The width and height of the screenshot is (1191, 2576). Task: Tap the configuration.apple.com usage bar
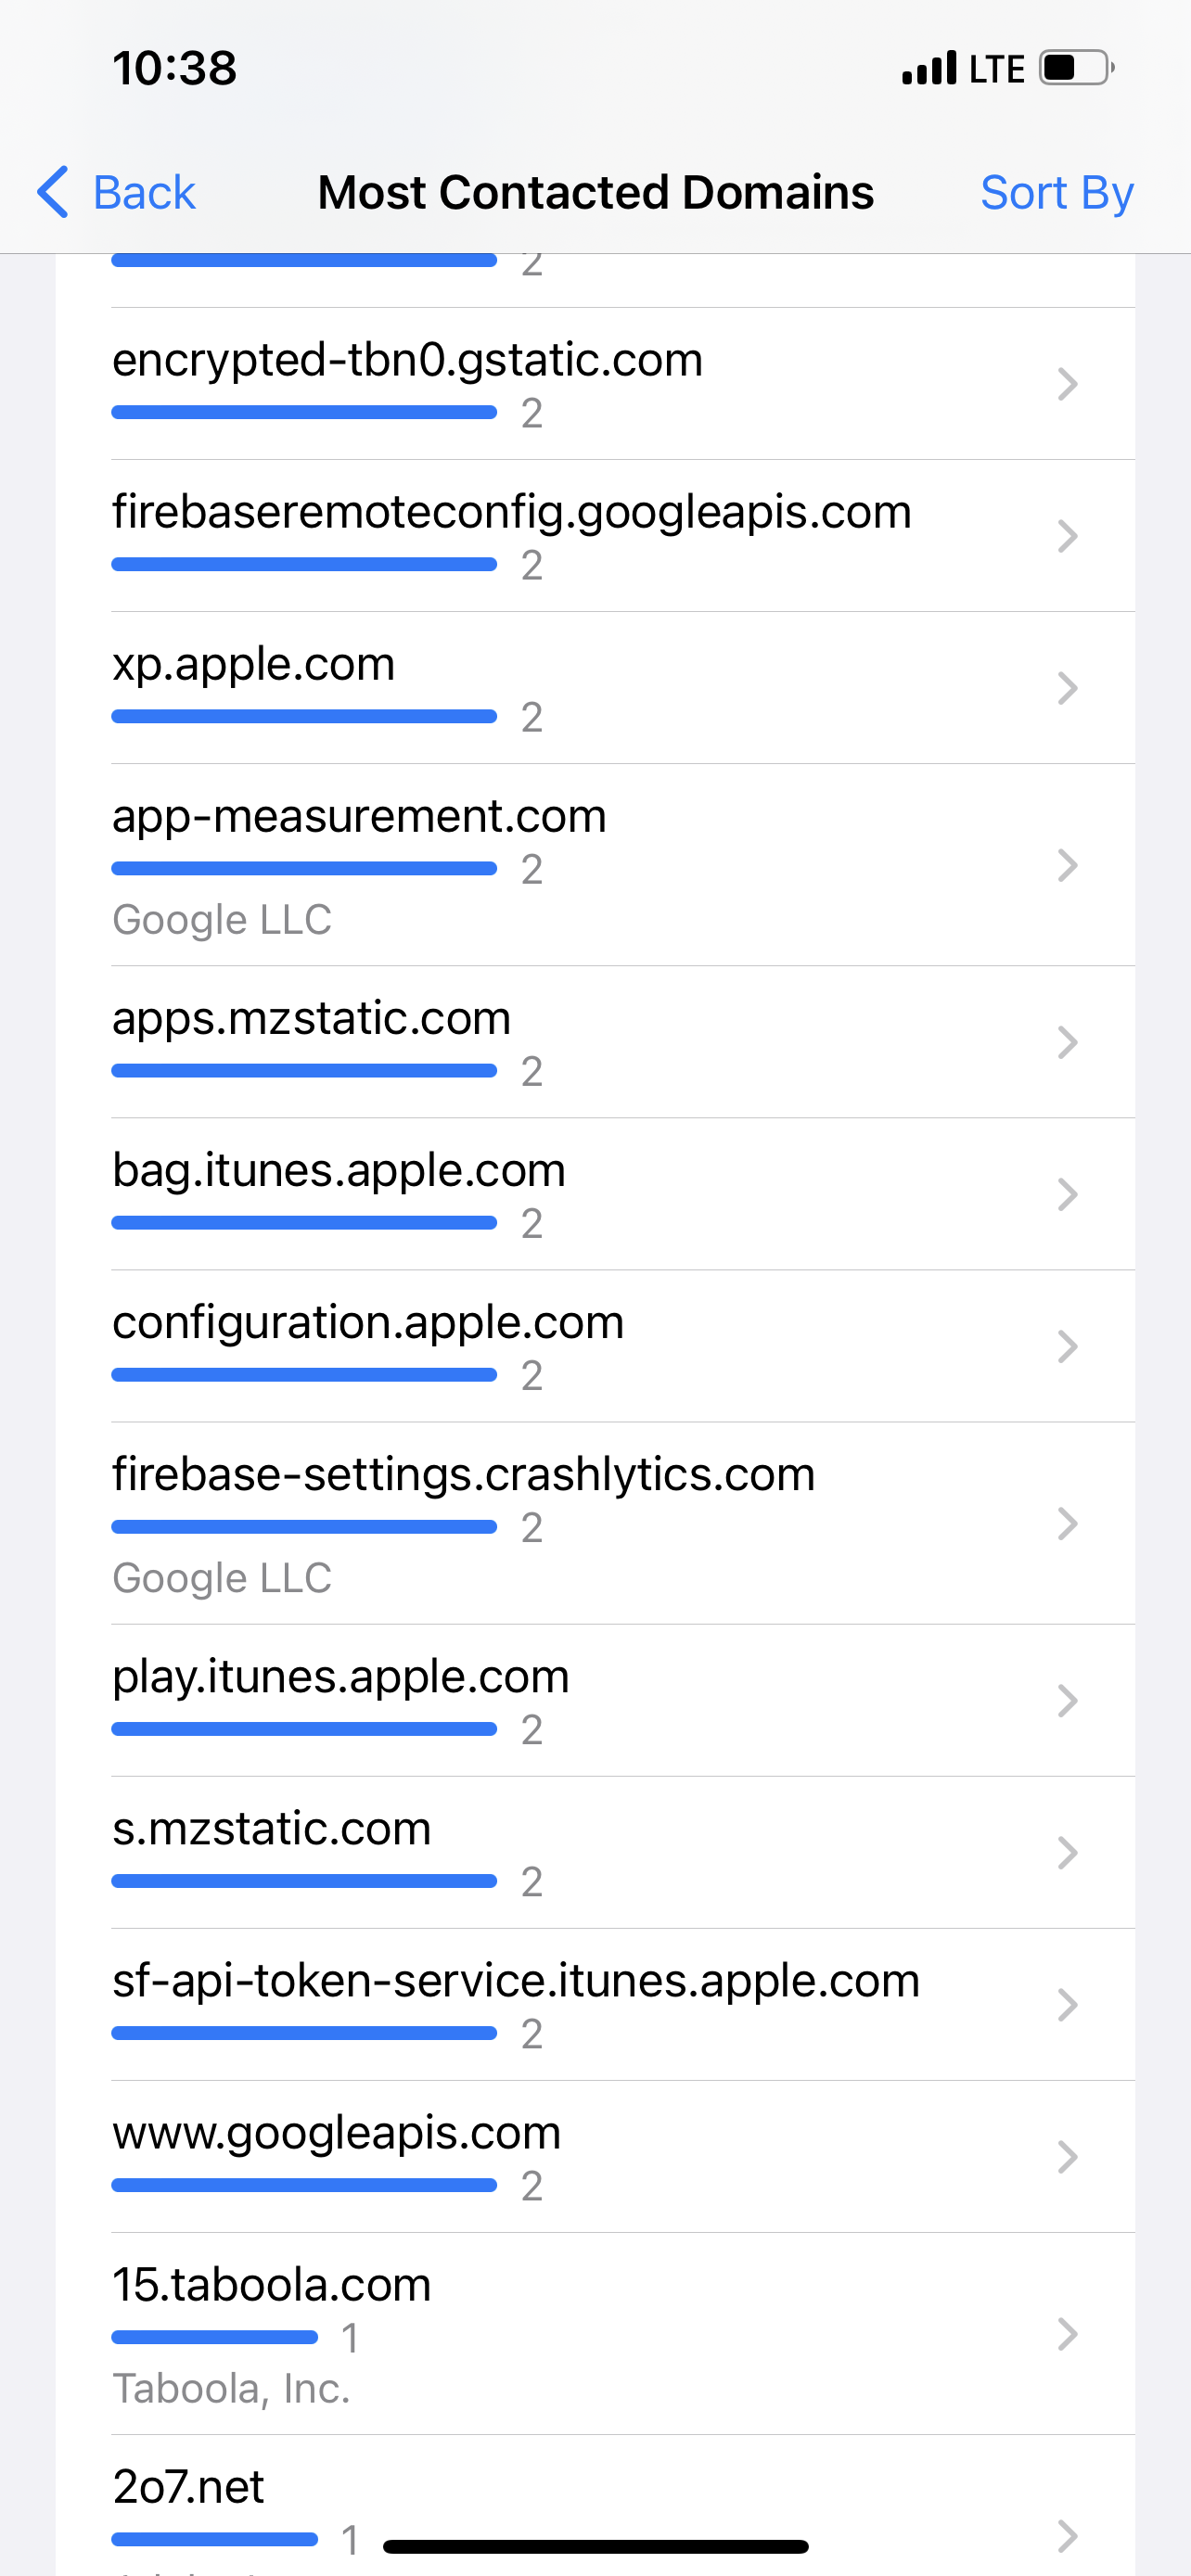304,1375
